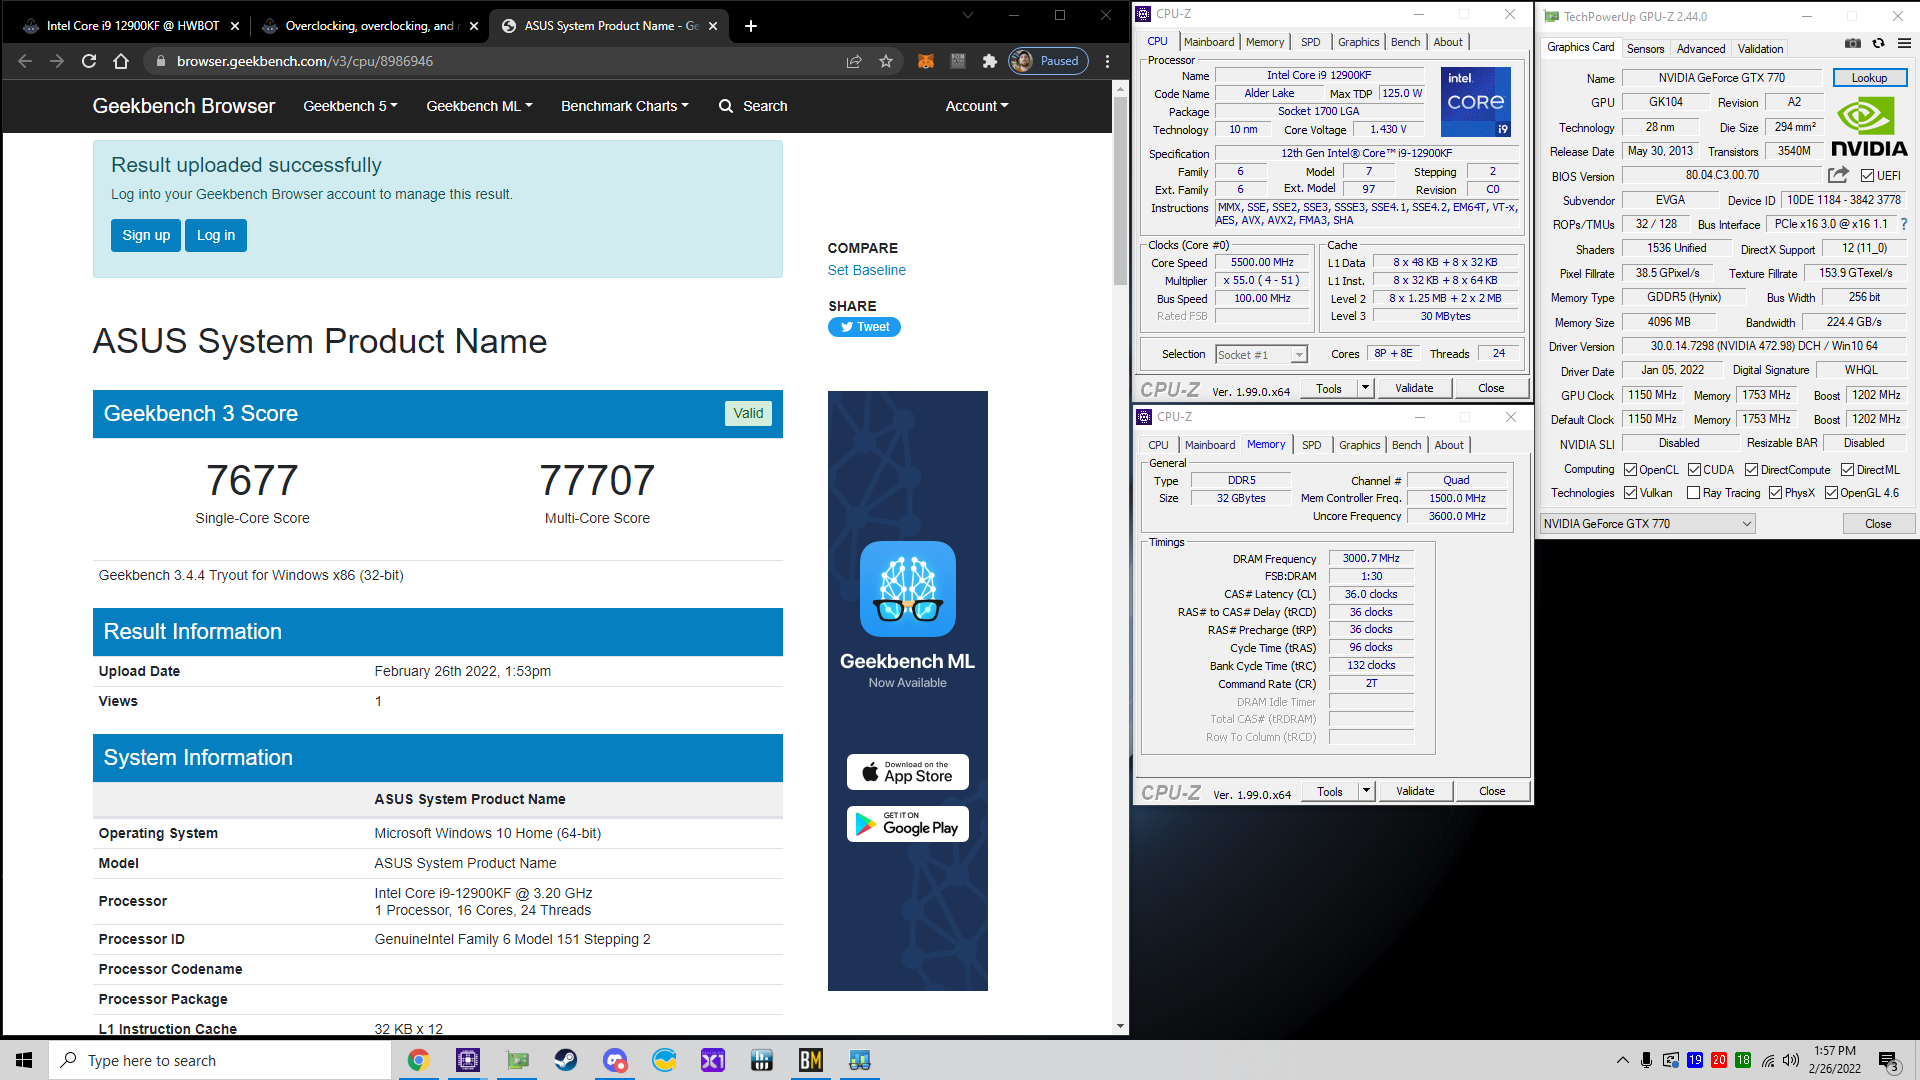Click the taskbar search box

click(x=220, y=1060)
